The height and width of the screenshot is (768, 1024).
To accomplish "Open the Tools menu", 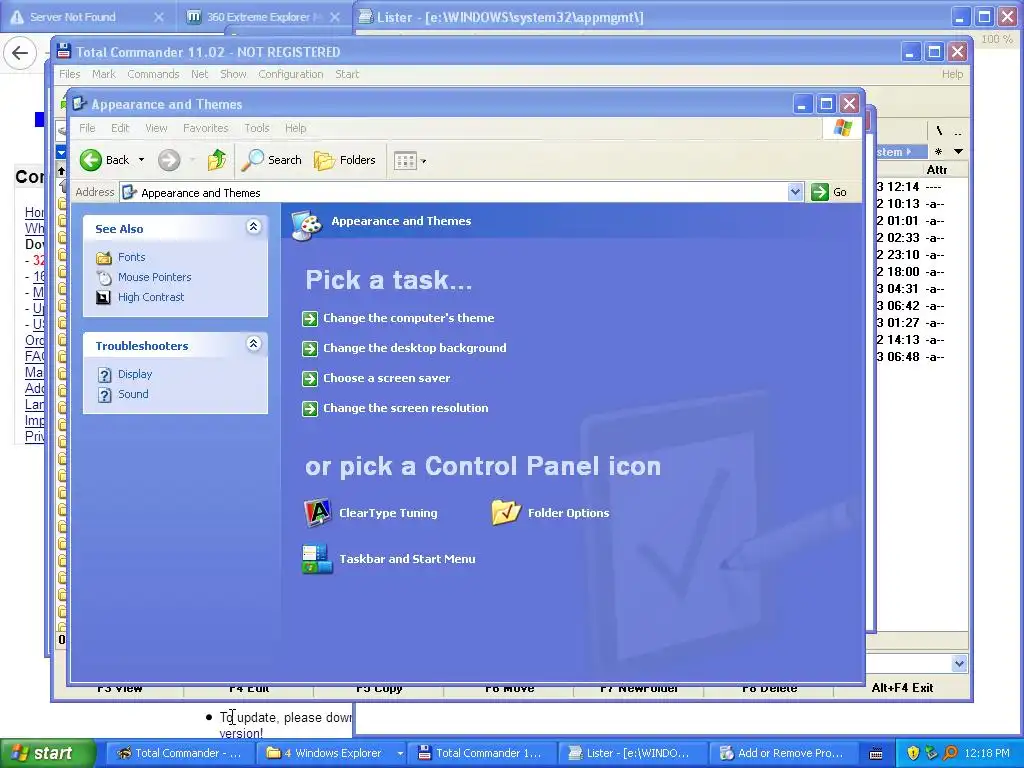I will 257,128.
